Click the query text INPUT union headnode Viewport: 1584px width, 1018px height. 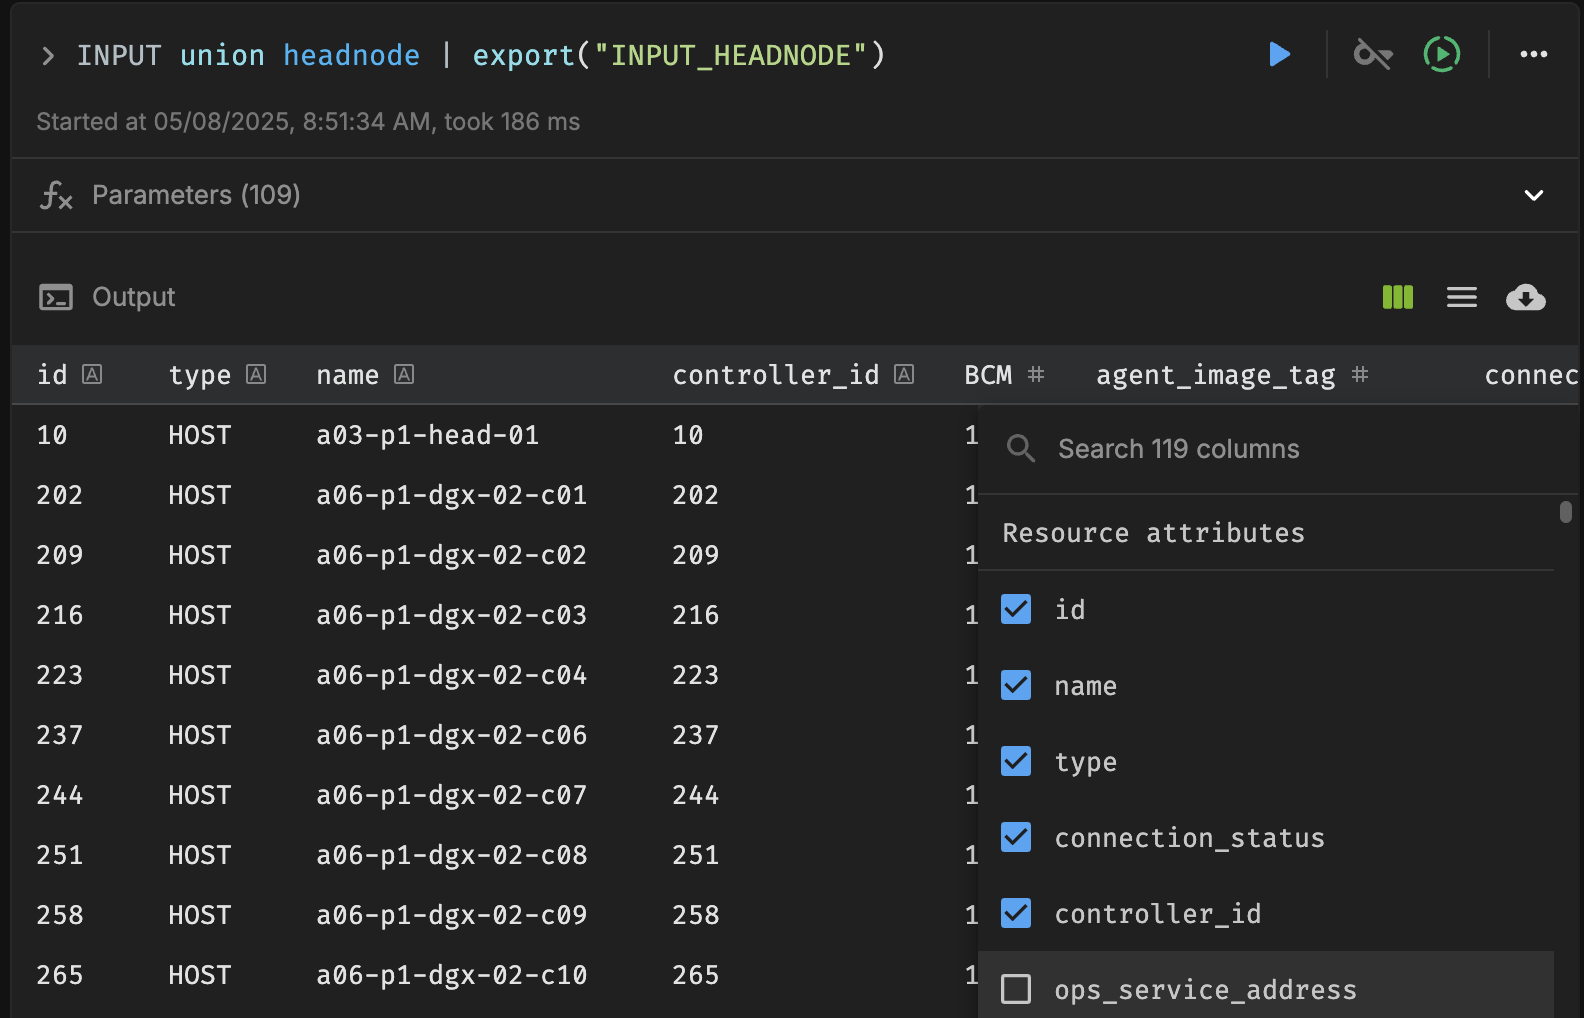(248, 55)
